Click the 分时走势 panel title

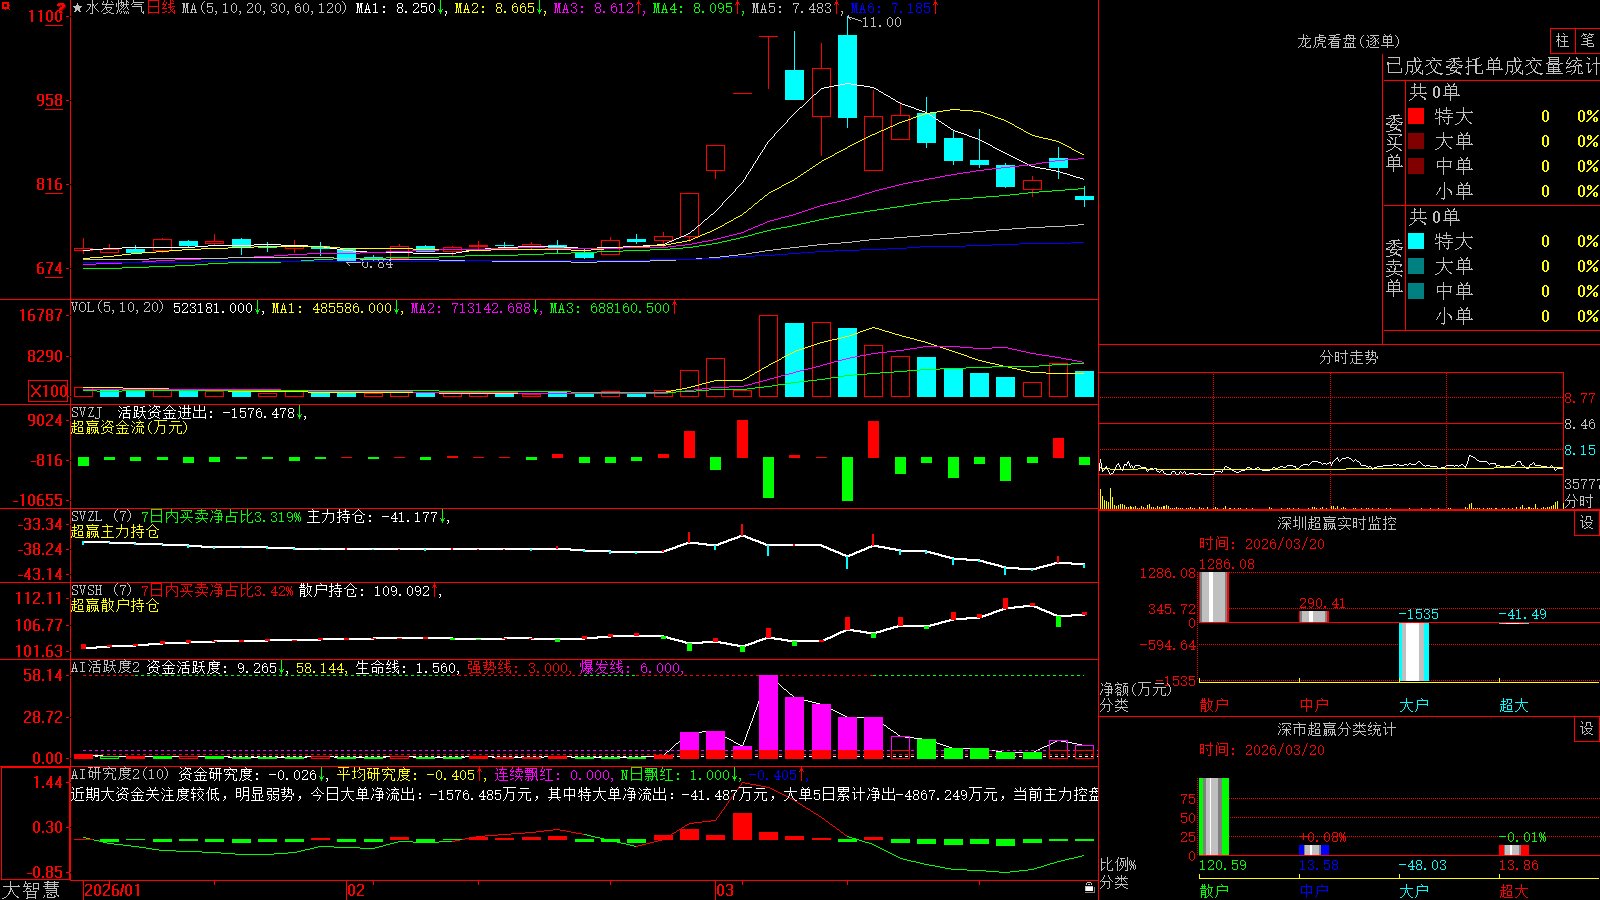pos(1348,357)
